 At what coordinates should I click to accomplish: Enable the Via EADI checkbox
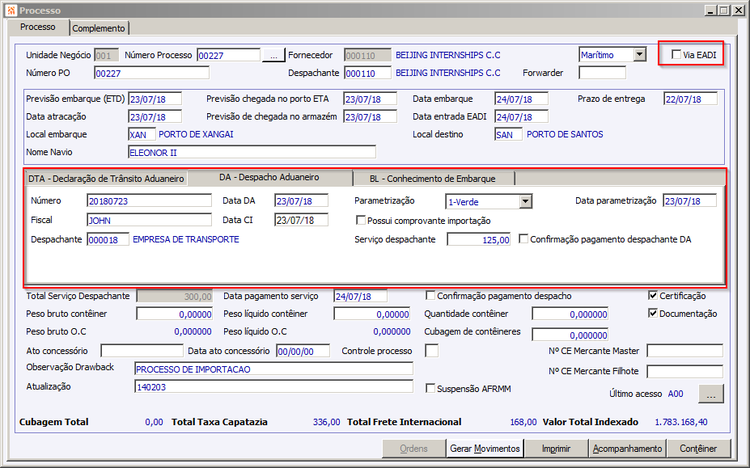[676, 55]
